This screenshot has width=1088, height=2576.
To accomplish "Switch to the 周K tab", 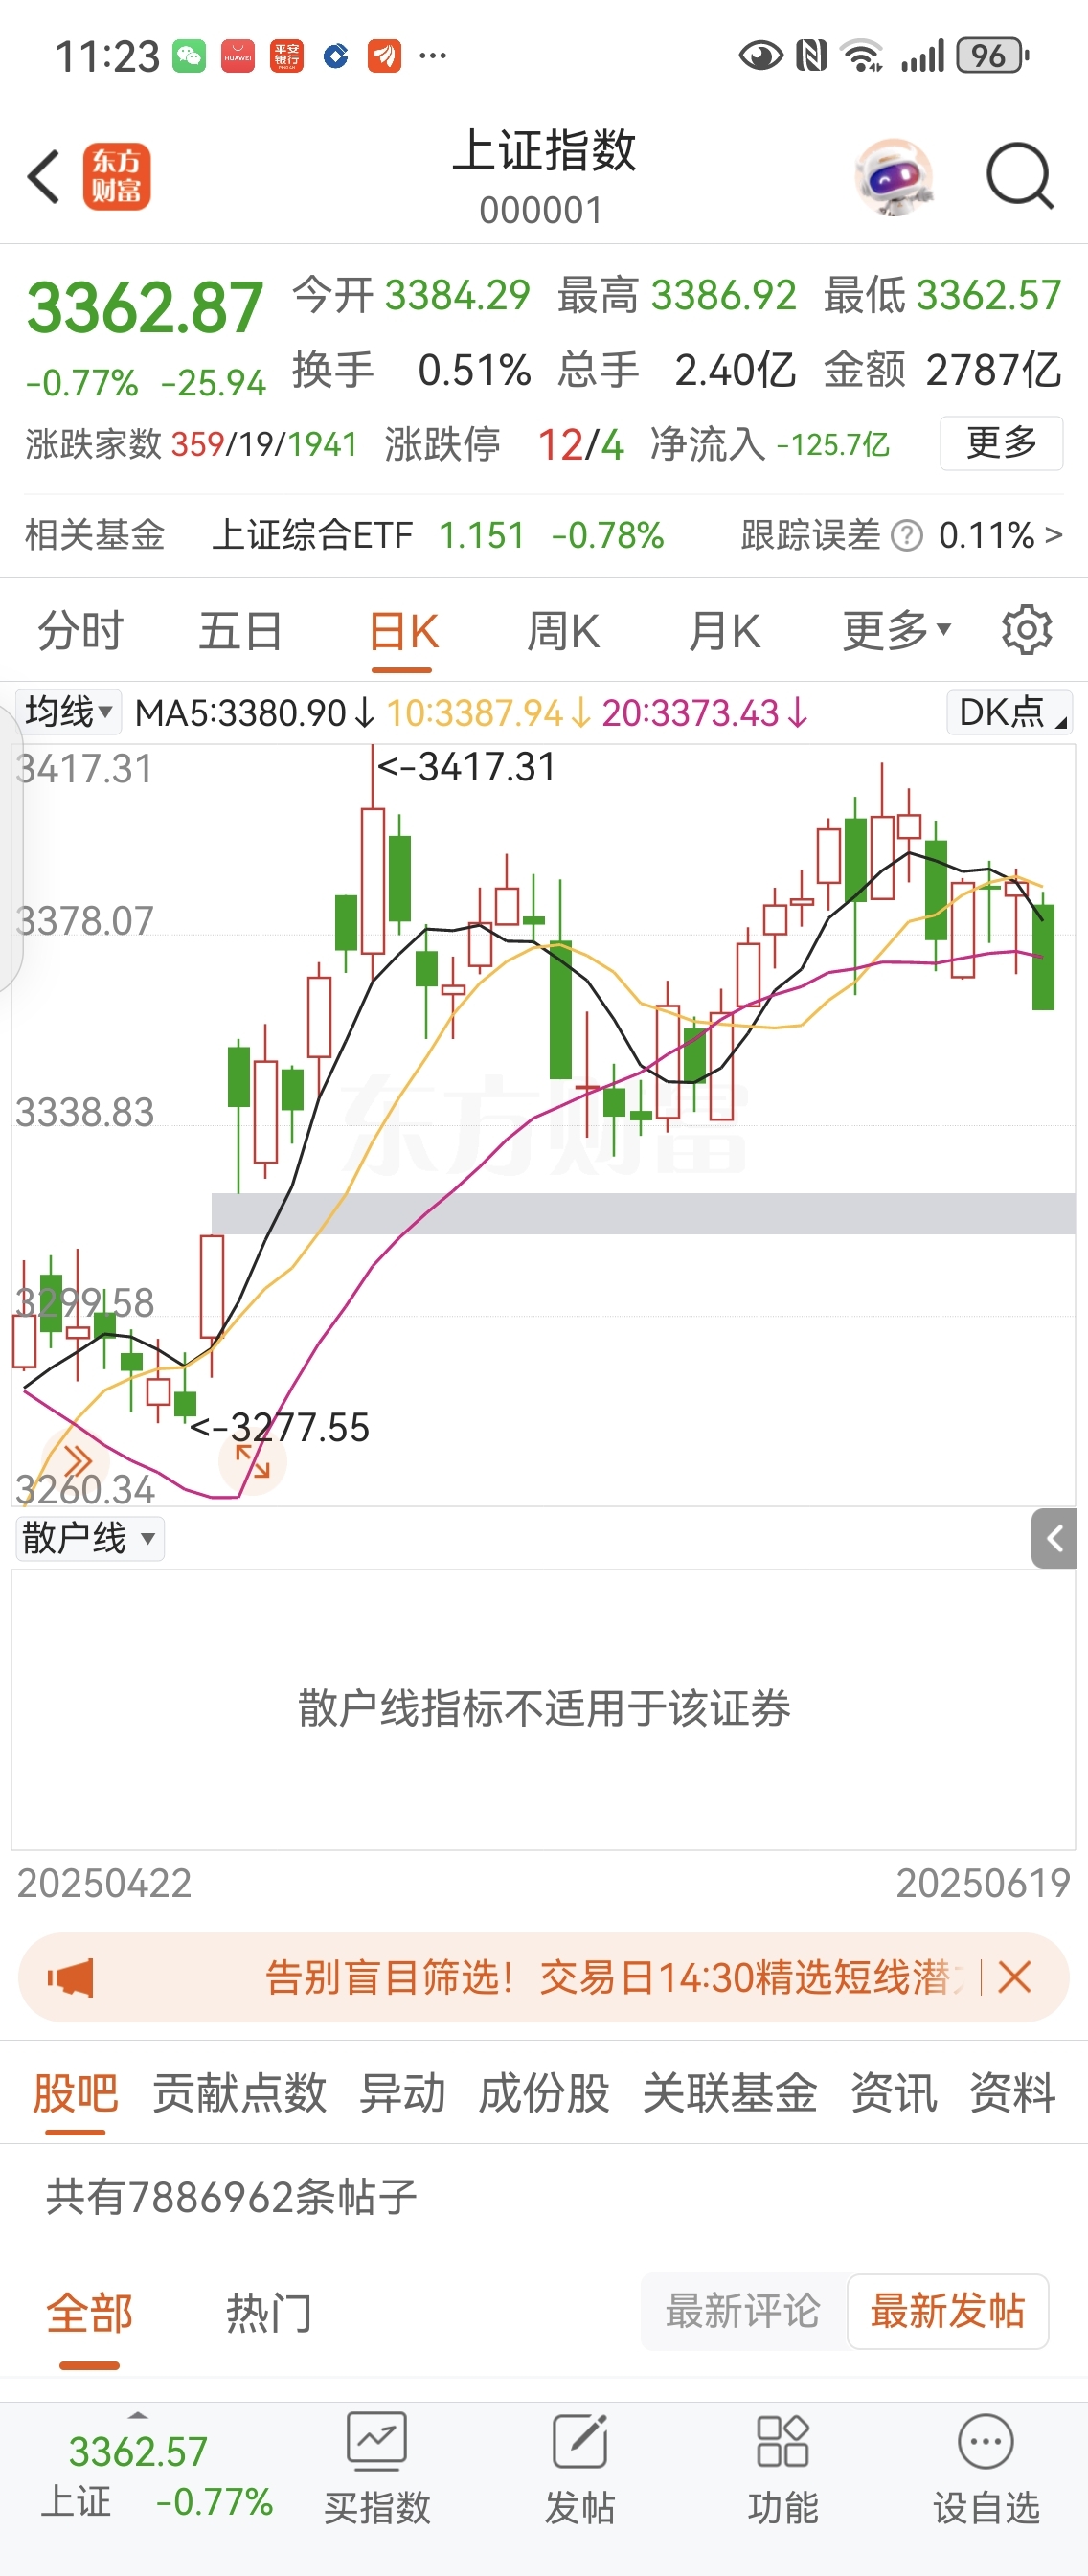I will tap(563, 631).
